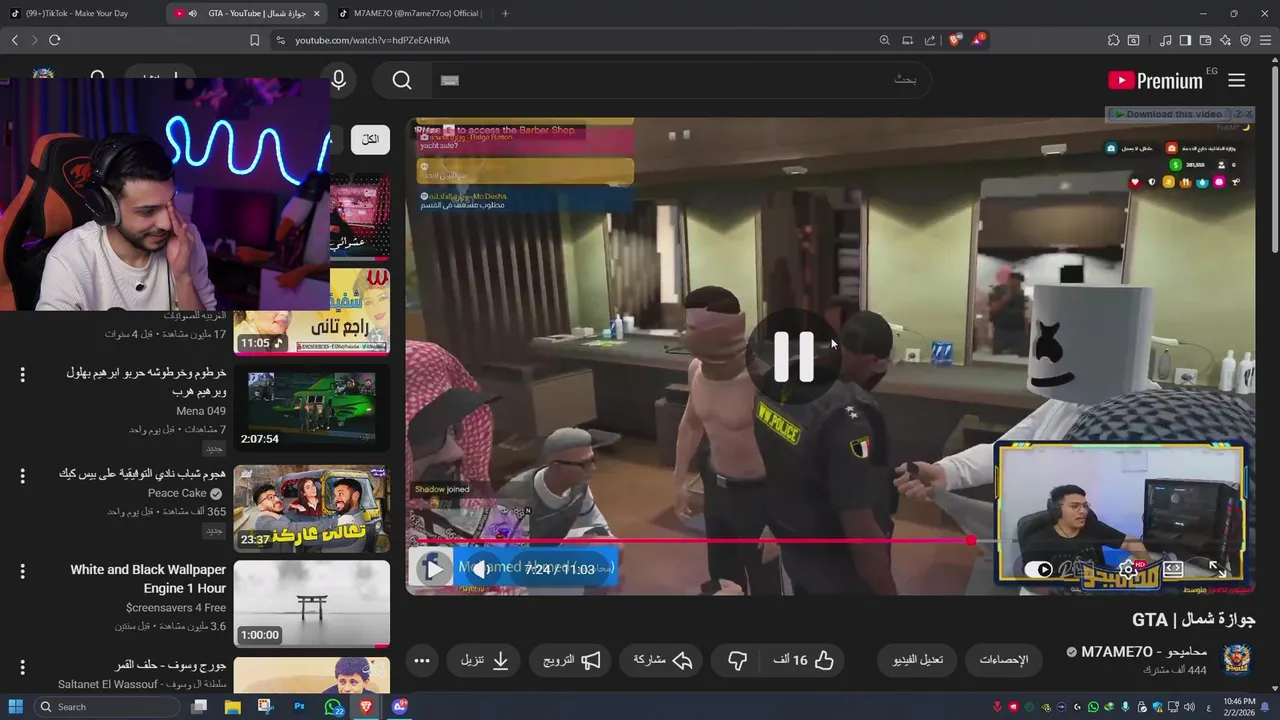Open the browser main menu icon

tap(1265, 40)
